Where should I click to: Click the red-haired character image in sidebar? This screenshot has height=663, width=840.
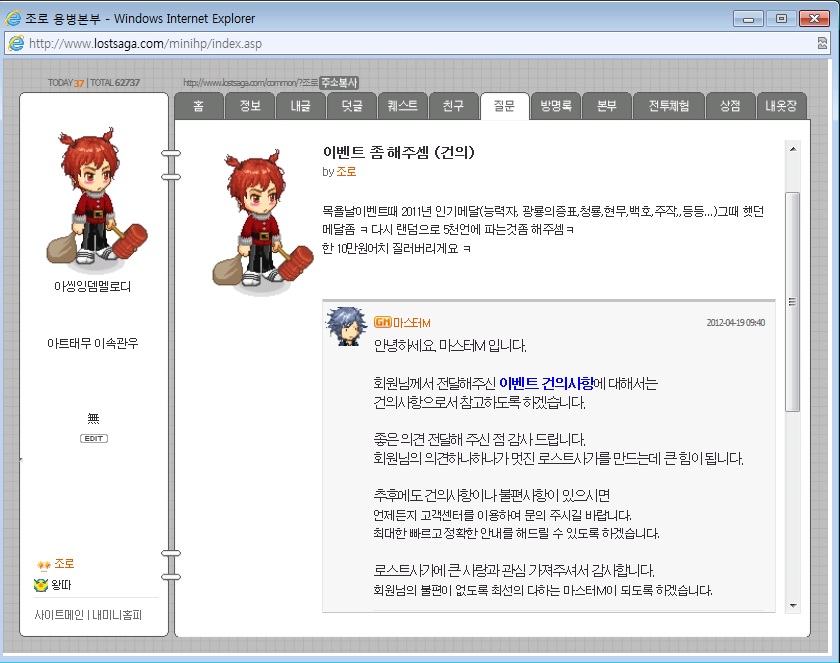tap(95, 198)
